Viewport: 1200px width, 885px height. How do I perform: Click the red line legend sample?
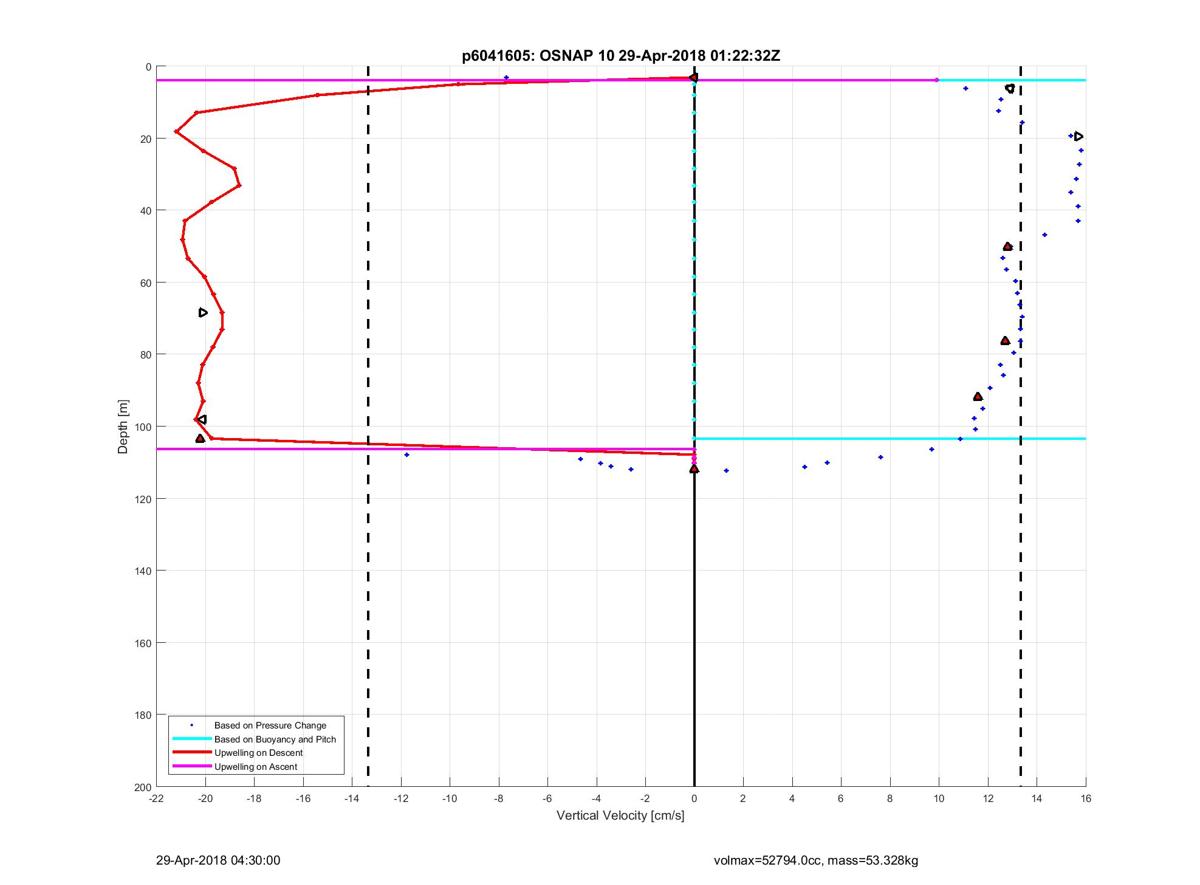coord(191,752)
